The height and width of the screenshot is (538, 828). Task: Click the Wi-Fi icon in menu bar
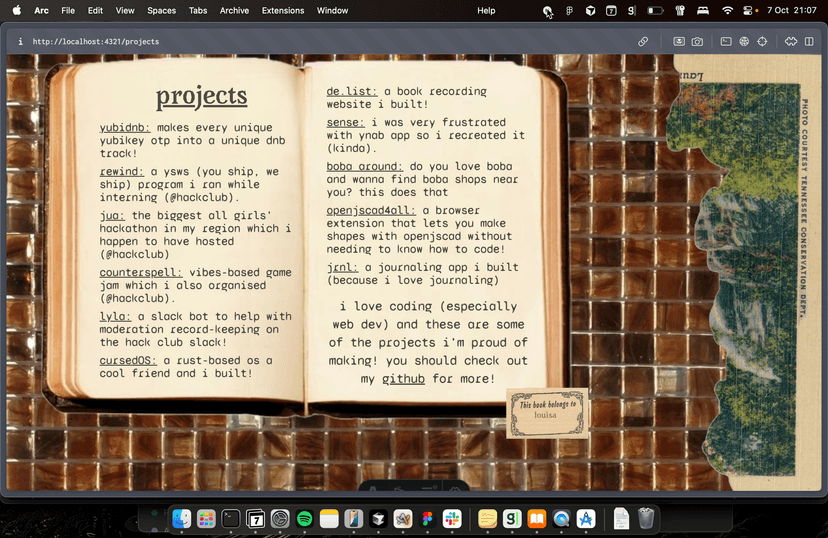(x=727, y=11)
